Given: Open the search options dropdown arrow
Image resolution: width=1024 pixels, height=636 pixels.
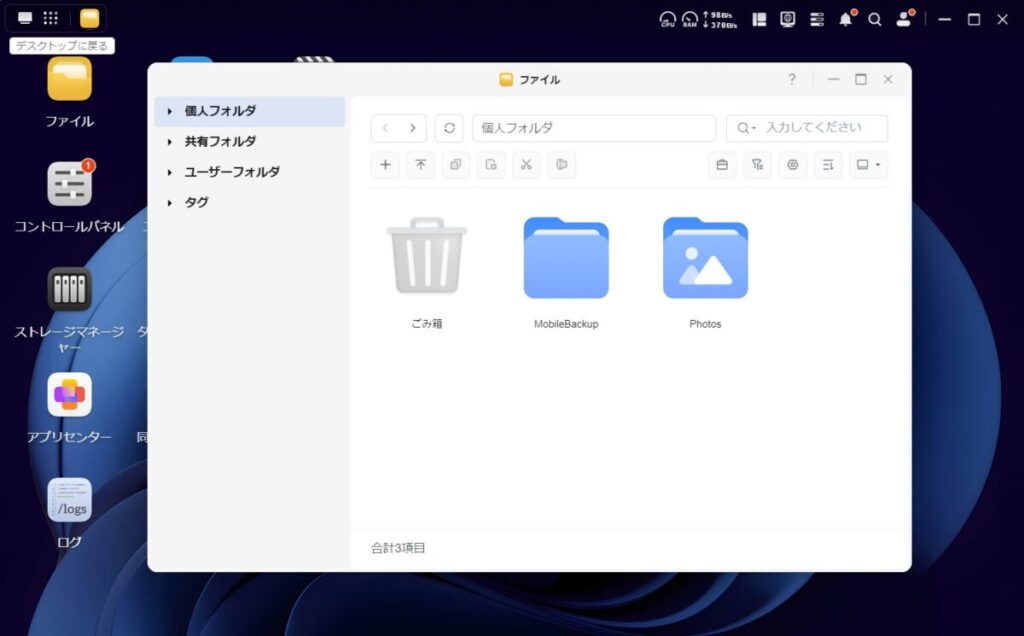Looking at the screenshot, I should (746, 128).
